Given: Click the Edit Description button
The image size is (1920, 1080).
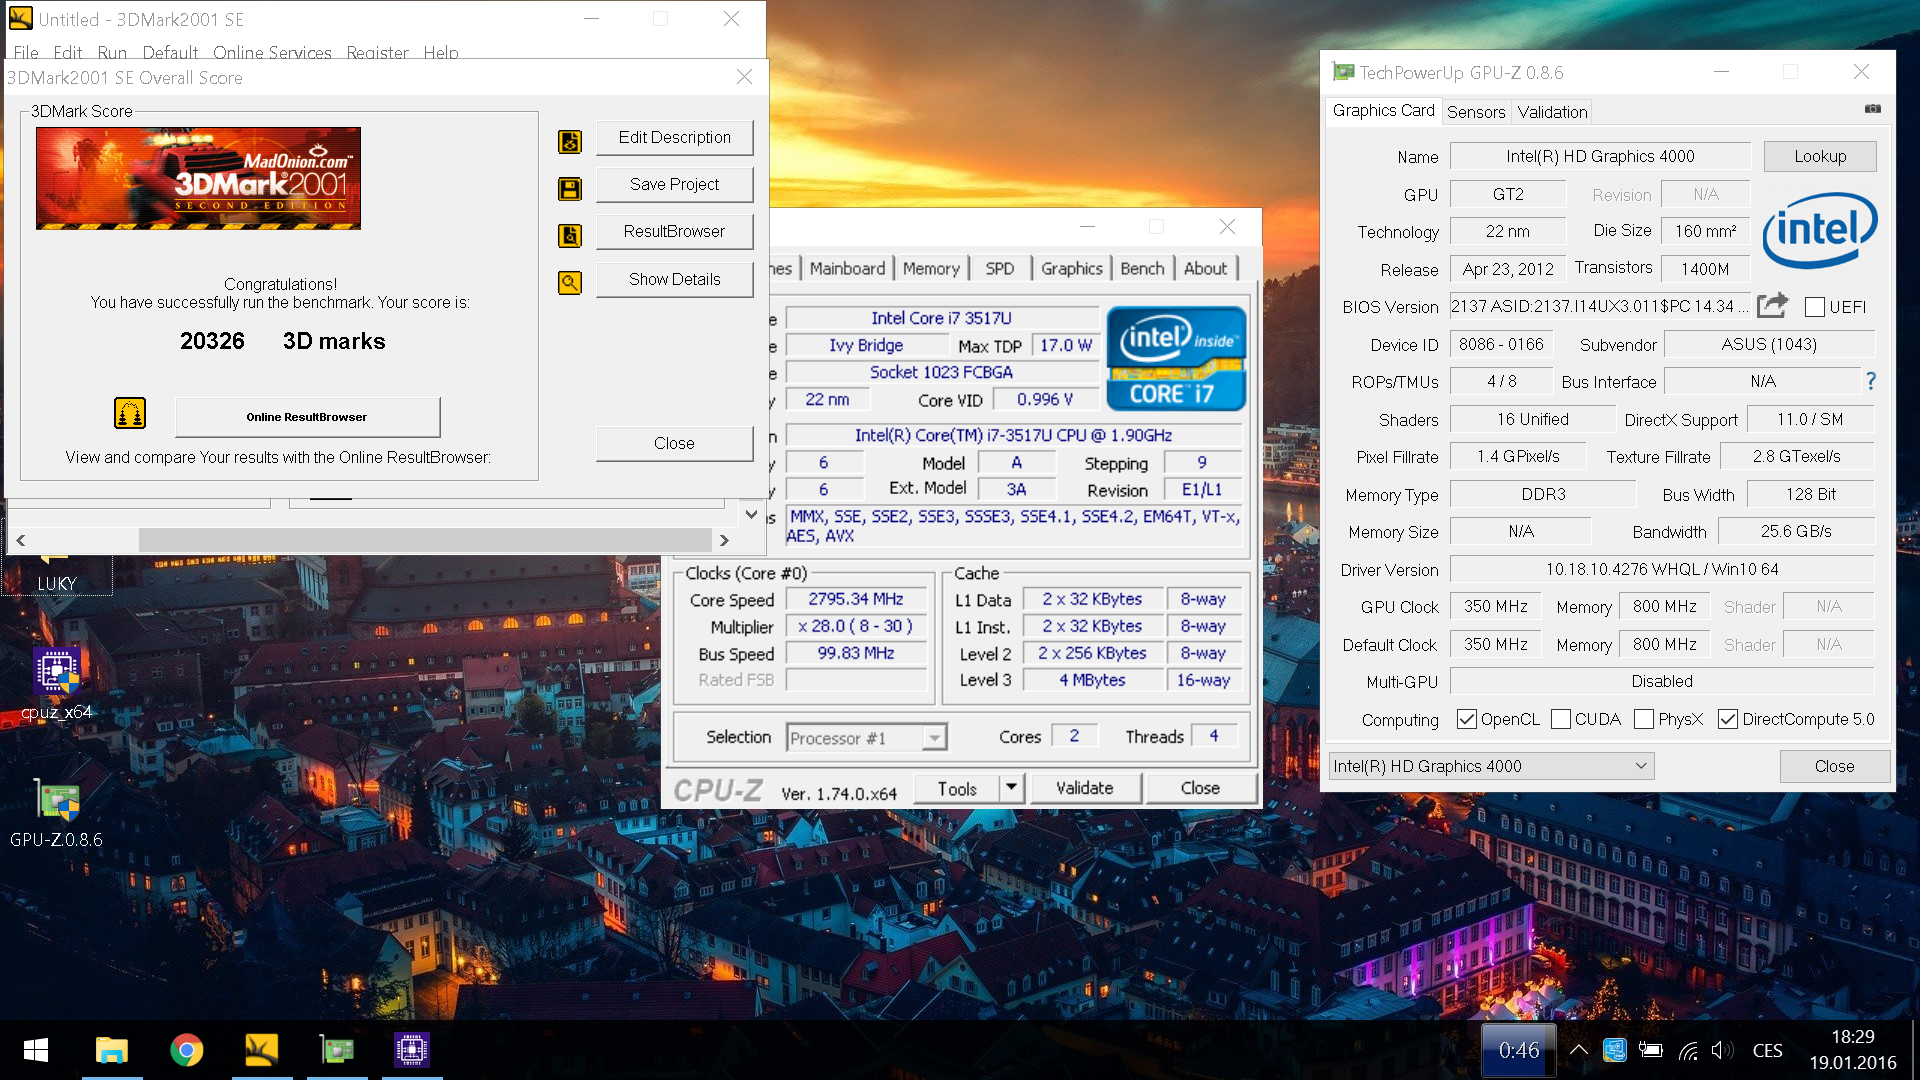Looking at the screenshot, I should point(674,137).
